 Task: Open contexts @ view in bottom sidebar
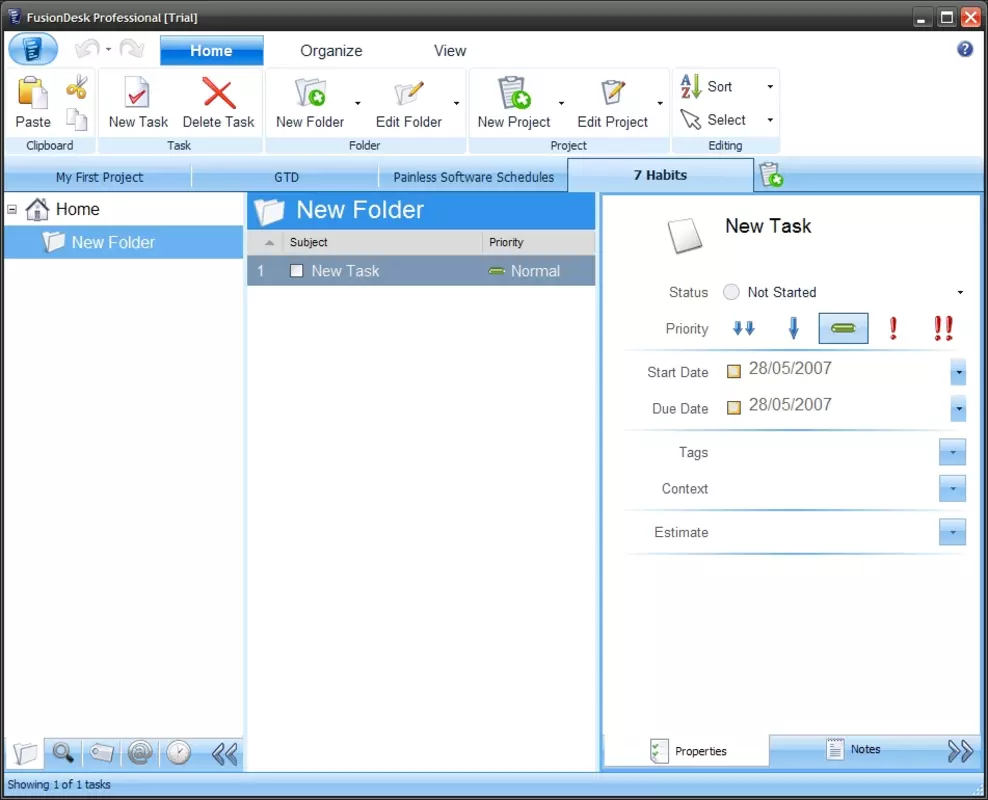140,753
